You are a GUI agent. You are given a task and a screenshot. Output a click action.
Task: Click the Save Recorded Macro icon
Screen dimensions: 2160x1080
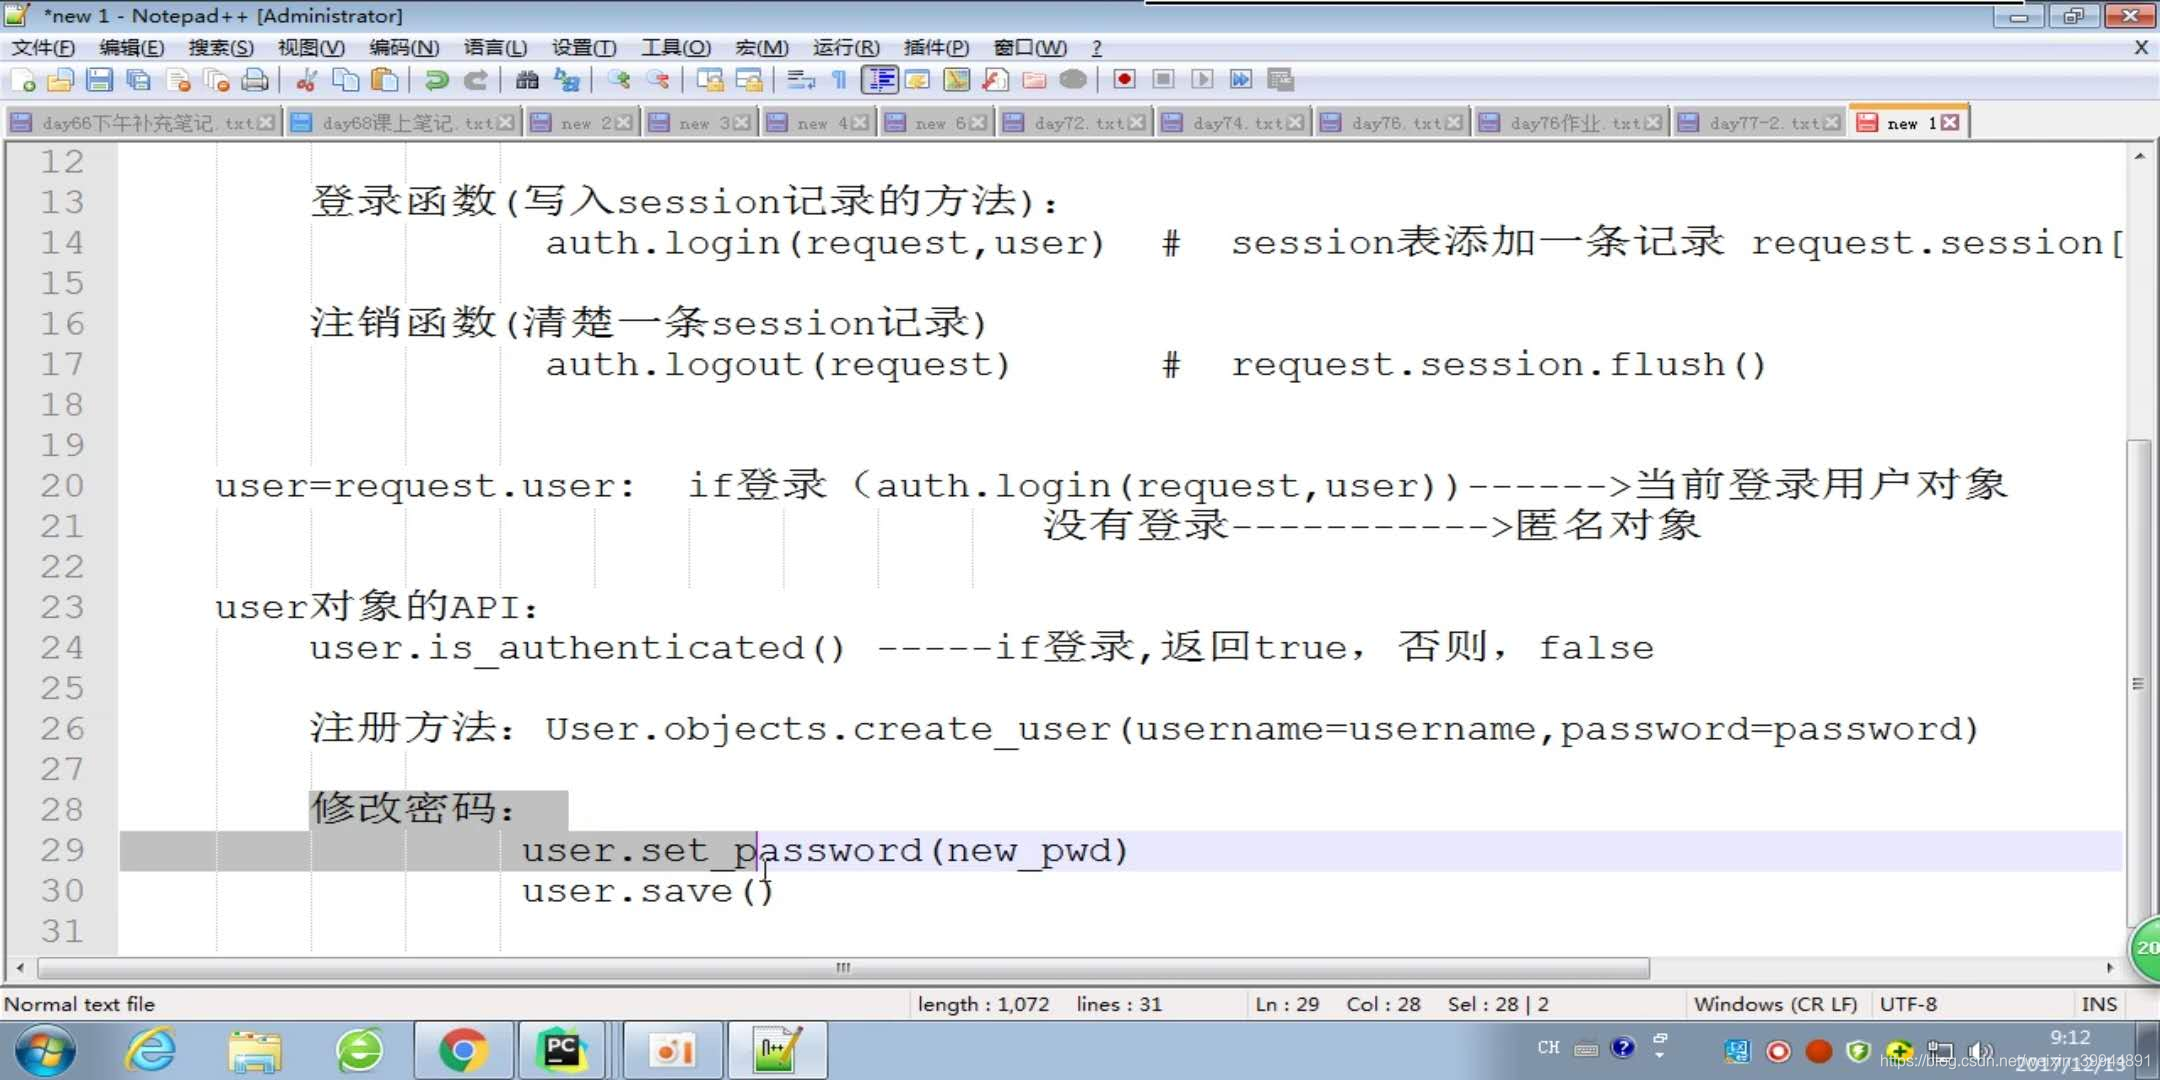coord(1280,80)
